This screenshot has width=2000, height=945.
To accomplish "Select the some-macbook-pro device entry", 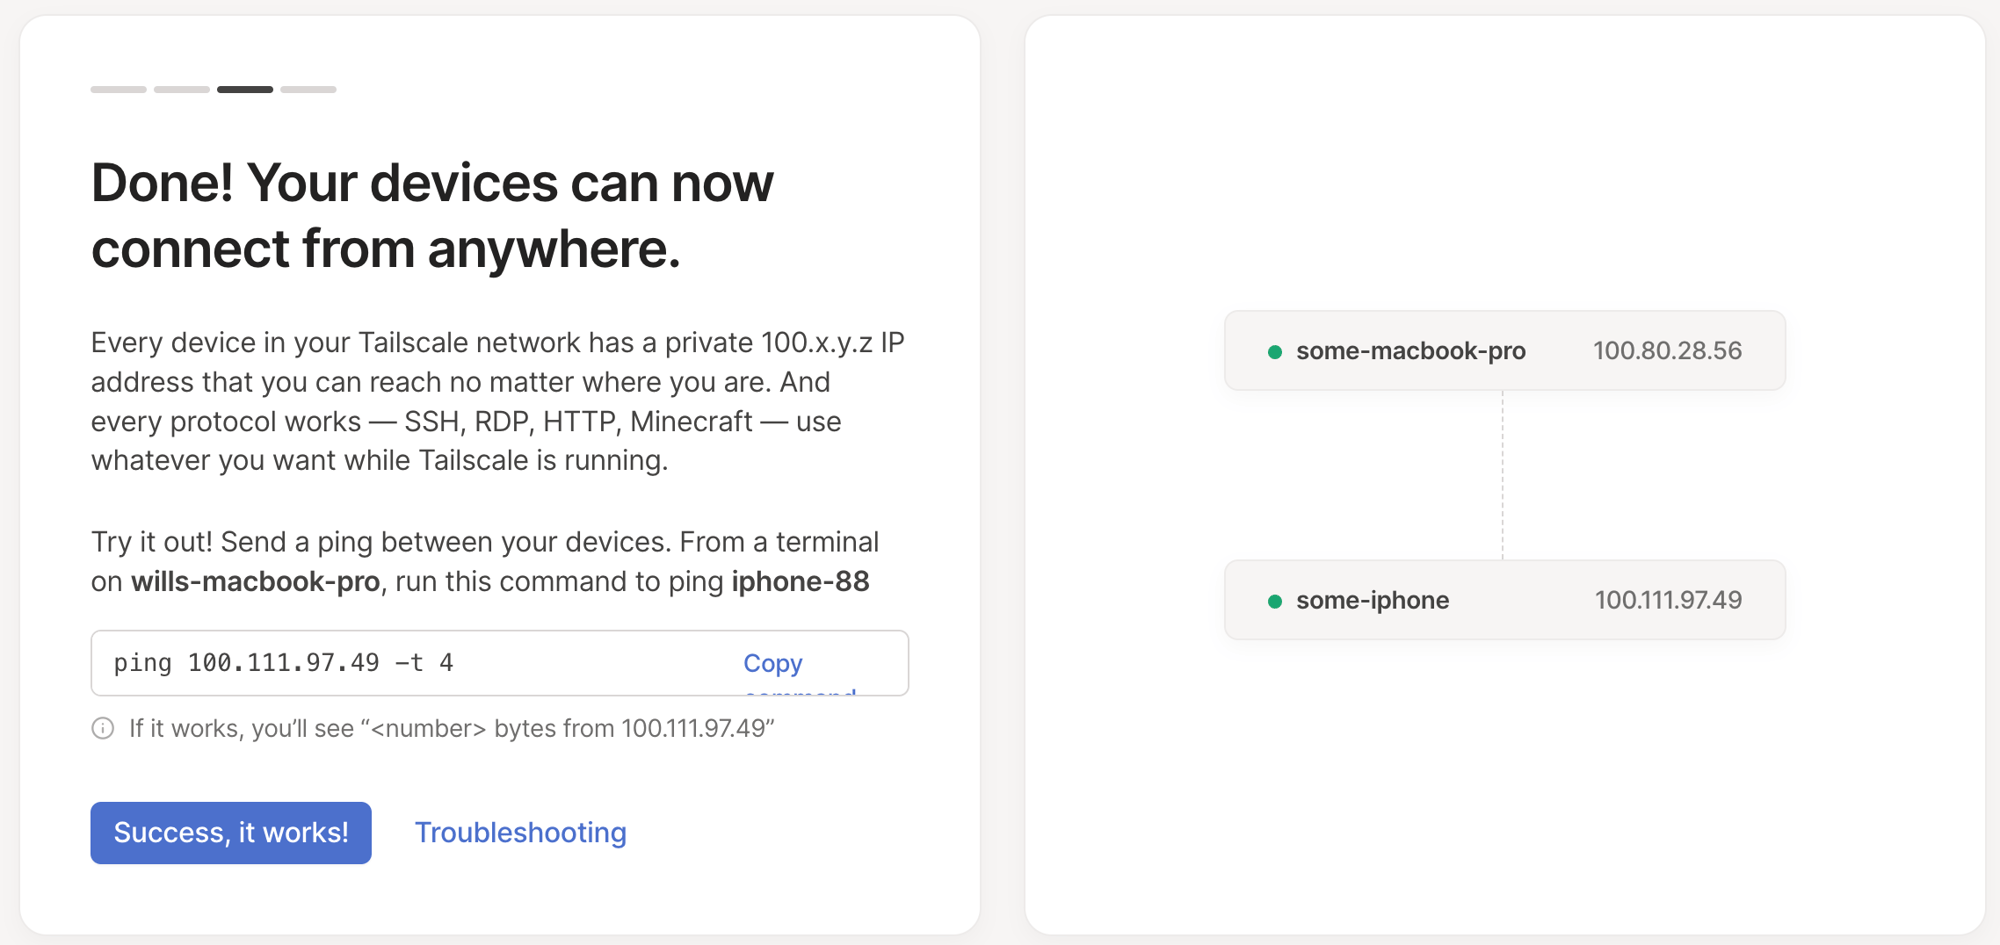I will click(x=1504, y=351).
